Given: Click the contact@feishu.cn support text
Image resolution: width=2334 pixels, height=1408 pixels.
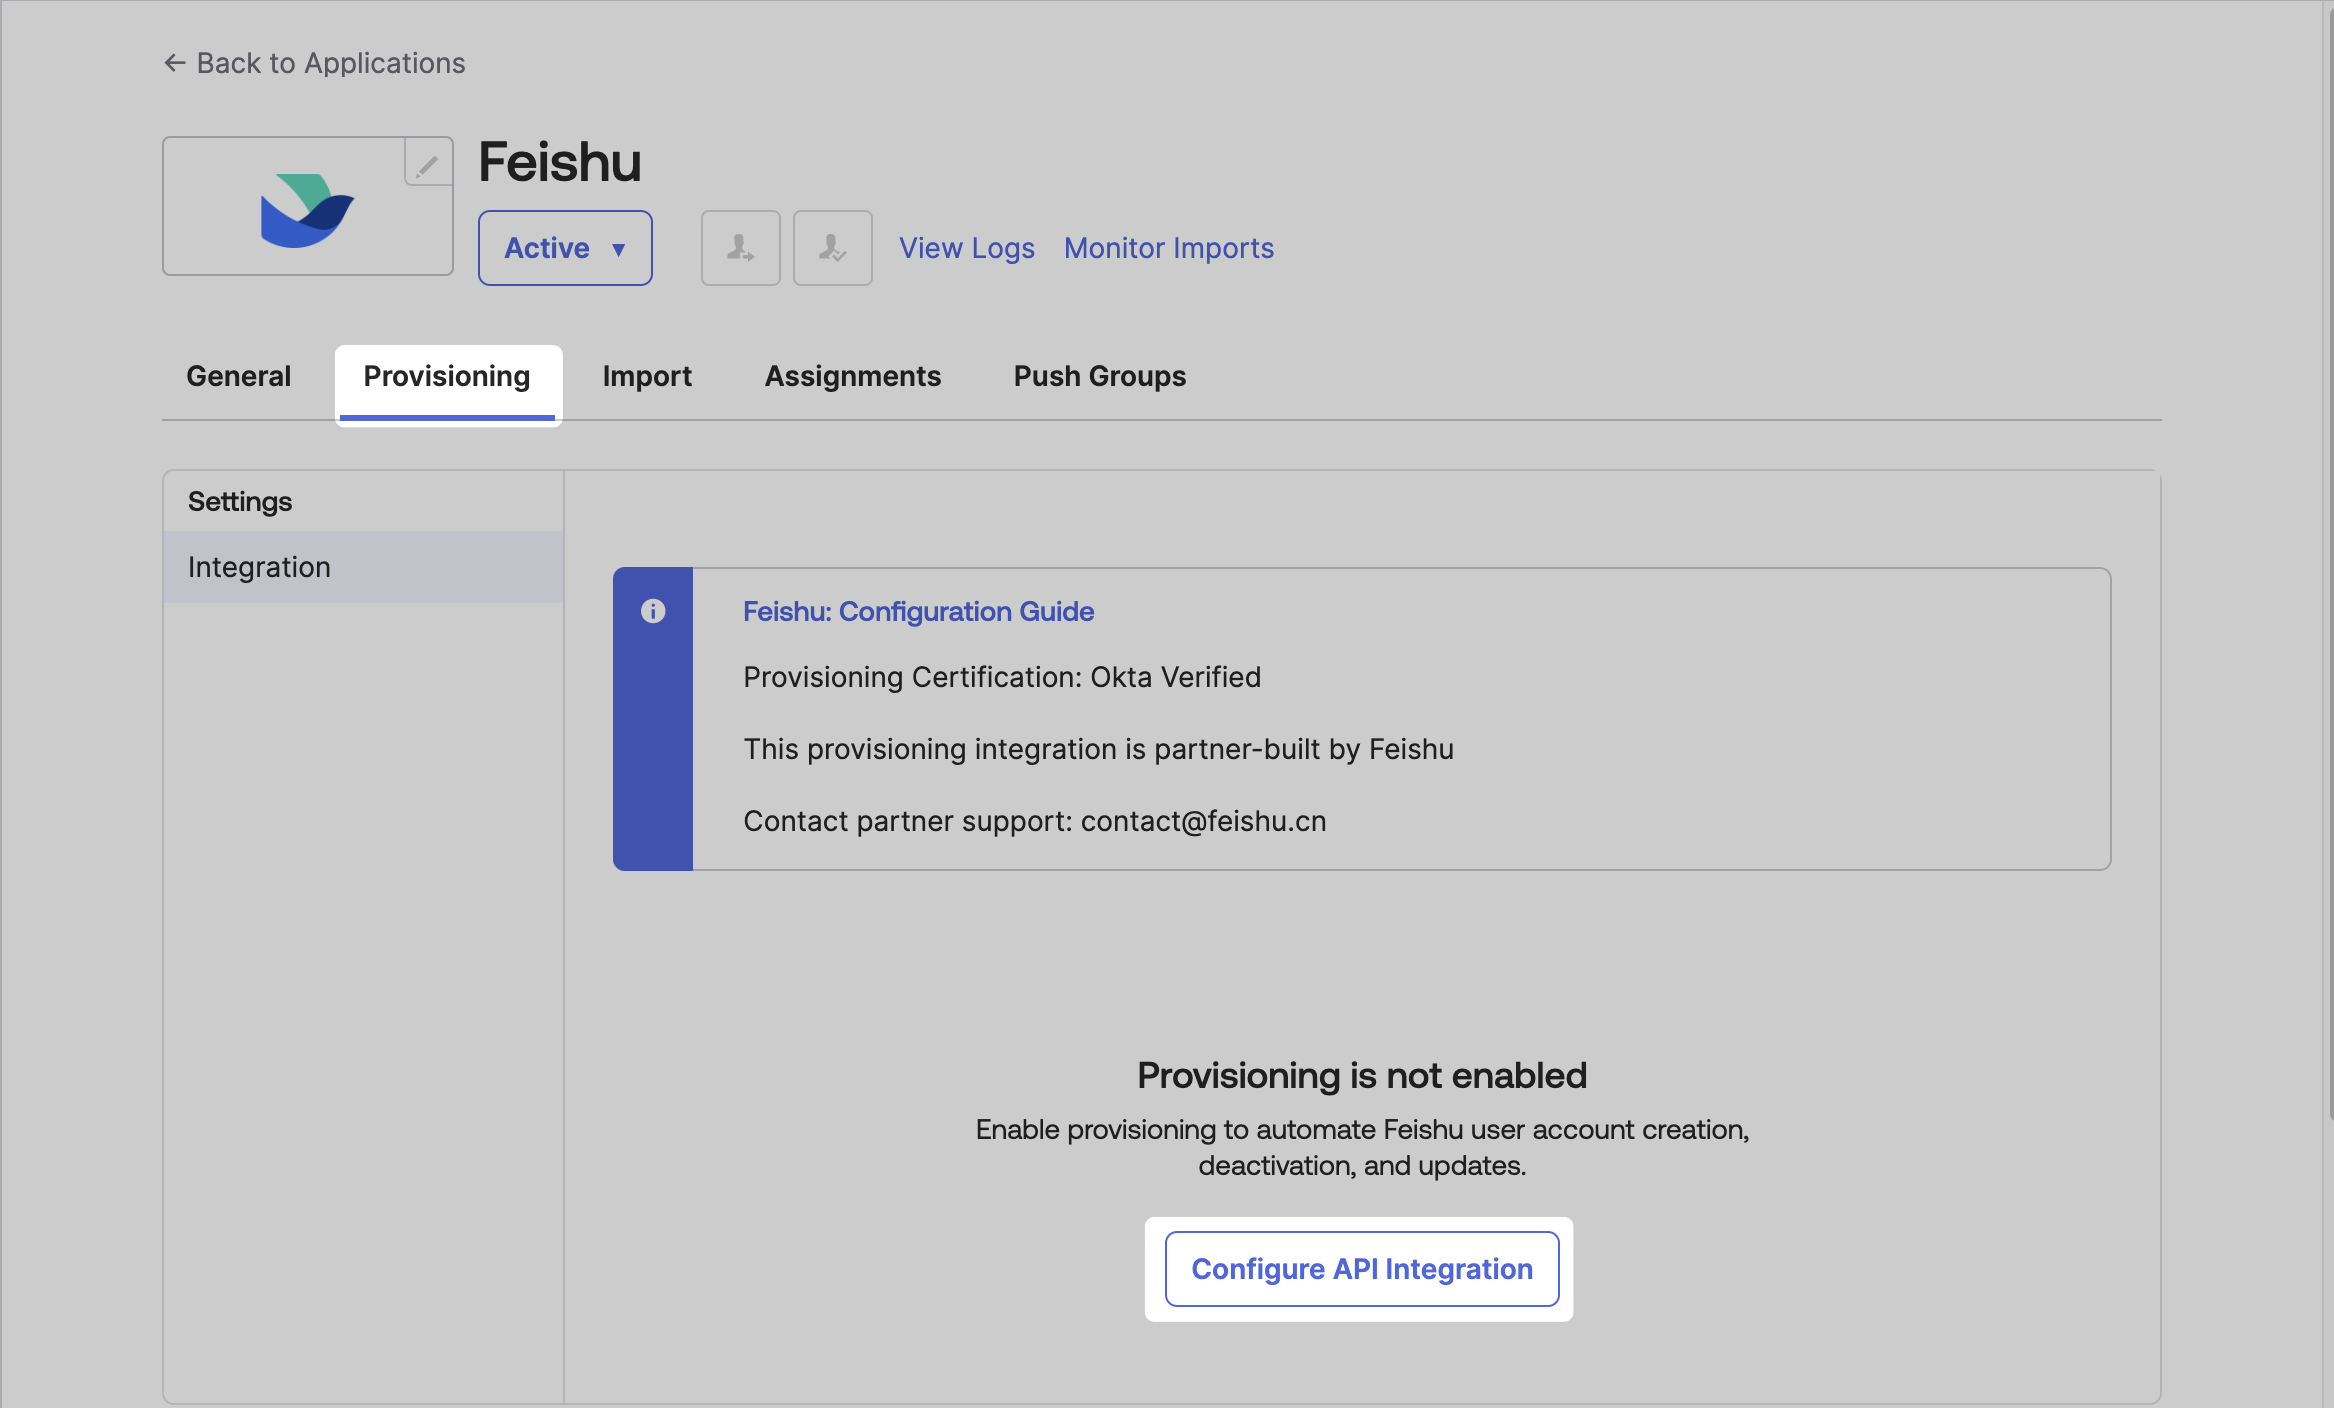Looking at the screenshot, I should point(1204,821).
